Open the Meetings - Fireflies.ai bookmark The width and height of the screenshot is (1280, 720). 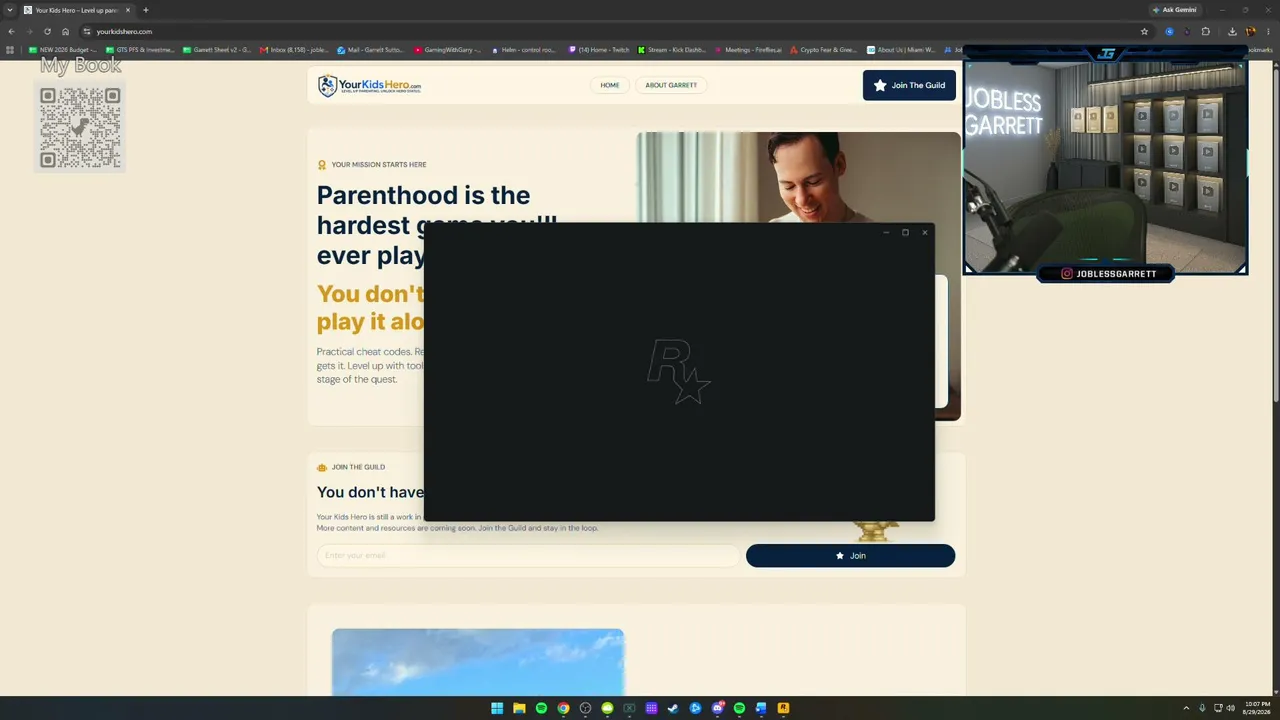click(x=748, y=50)
